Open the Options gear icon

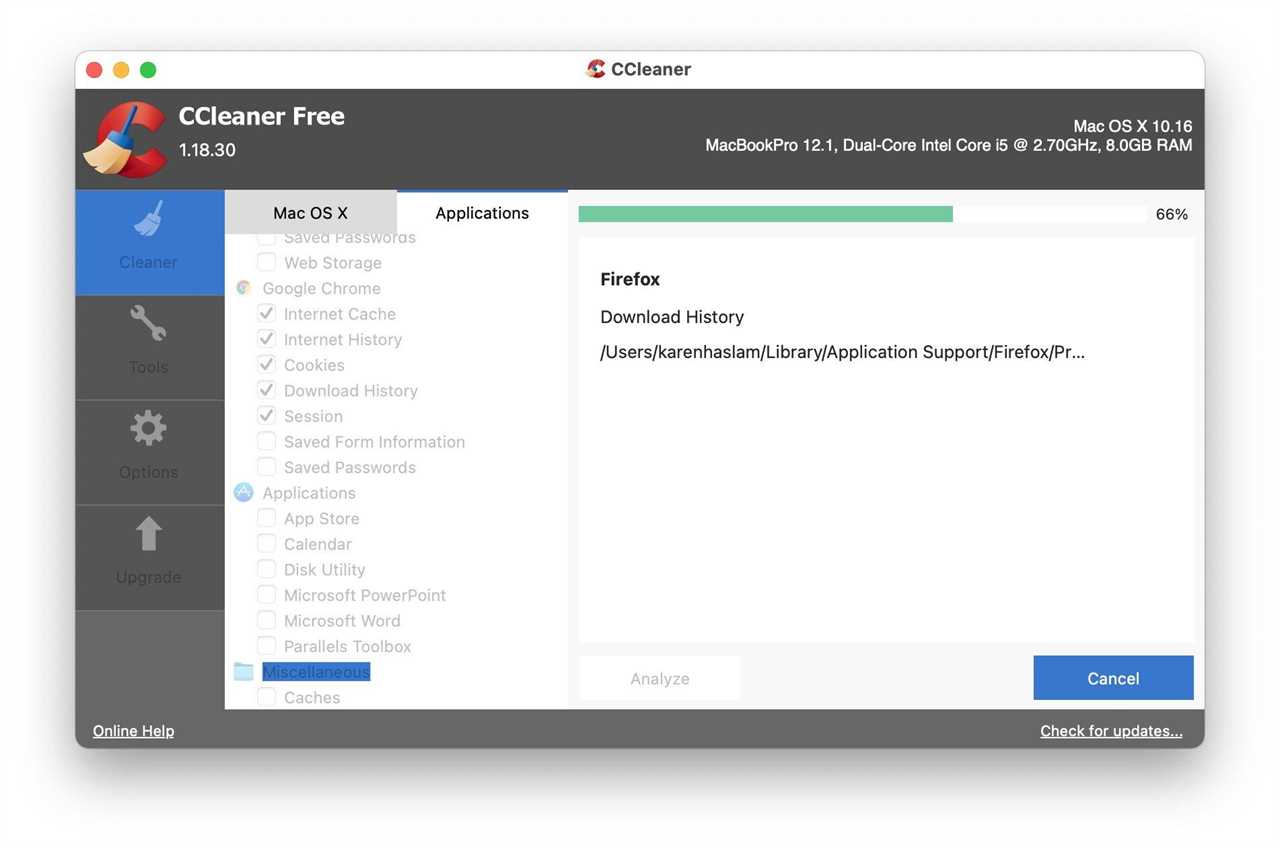click(x=148, y=429)
